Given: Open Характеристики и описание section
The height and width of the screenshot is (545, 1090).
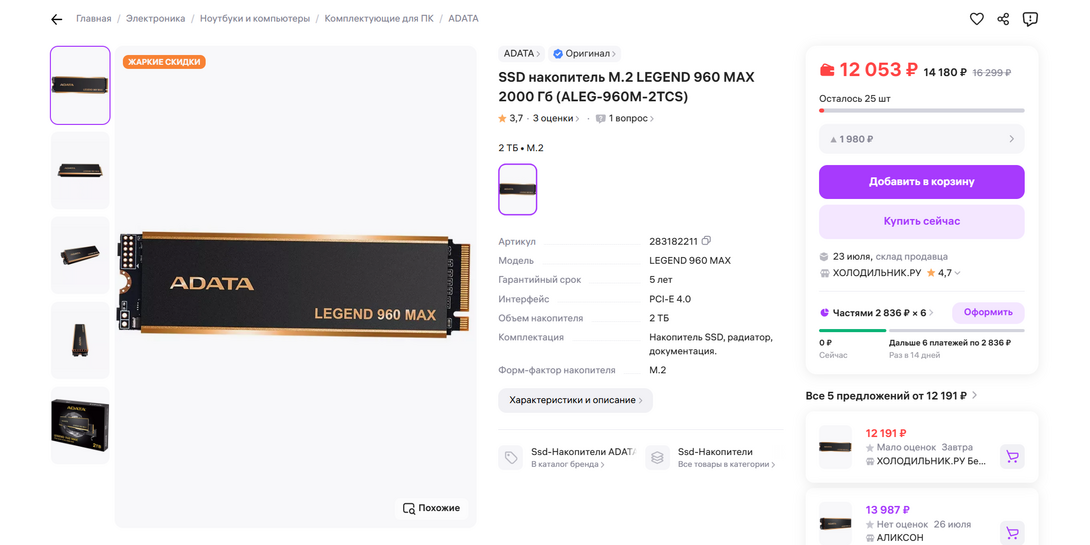Looking at the screenshot, I should (x=576, y=400).
